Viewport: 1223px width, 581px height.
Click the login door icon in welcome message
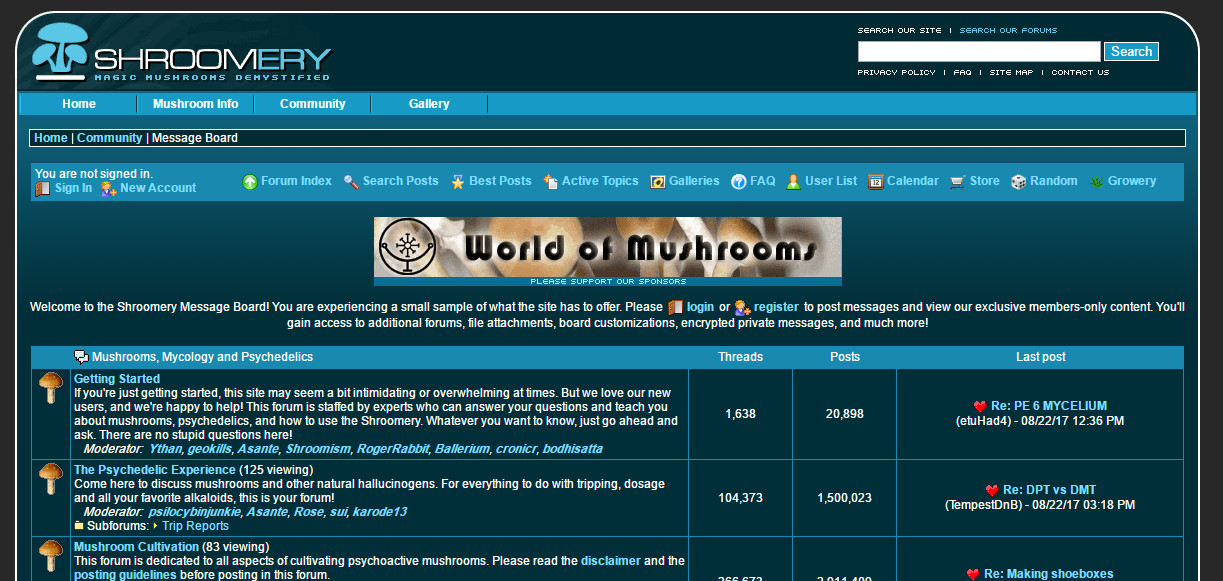(x=675, y=308)
